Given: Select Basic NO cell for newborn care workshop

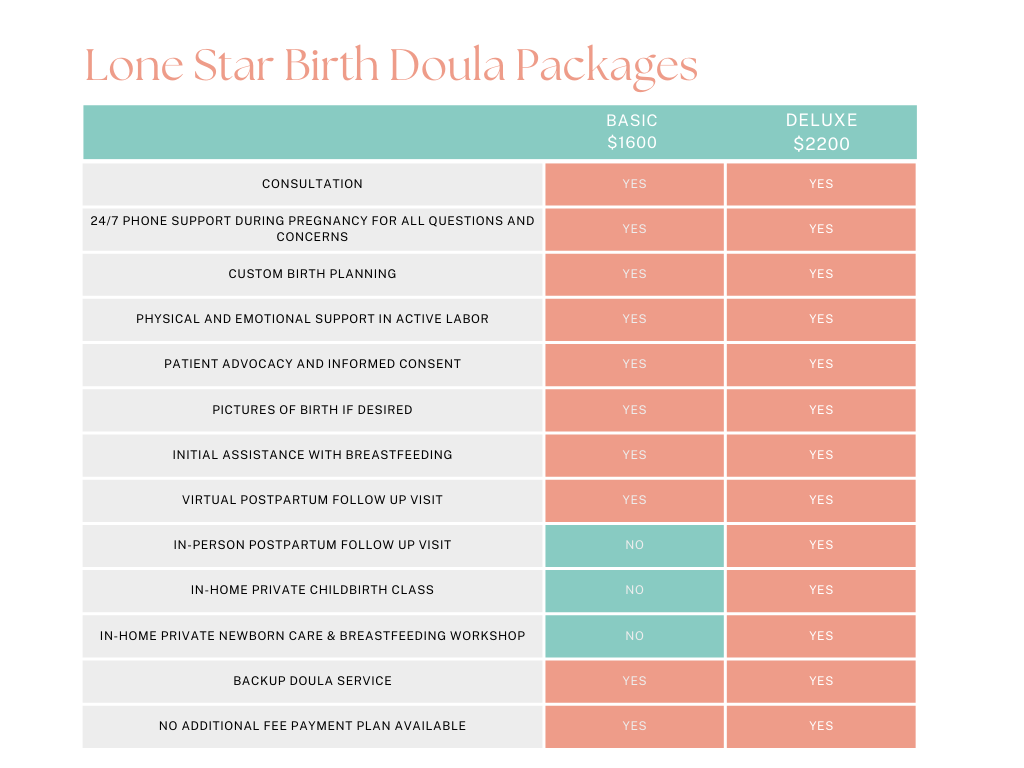Looking at the screenshot, I should point(634,636).
